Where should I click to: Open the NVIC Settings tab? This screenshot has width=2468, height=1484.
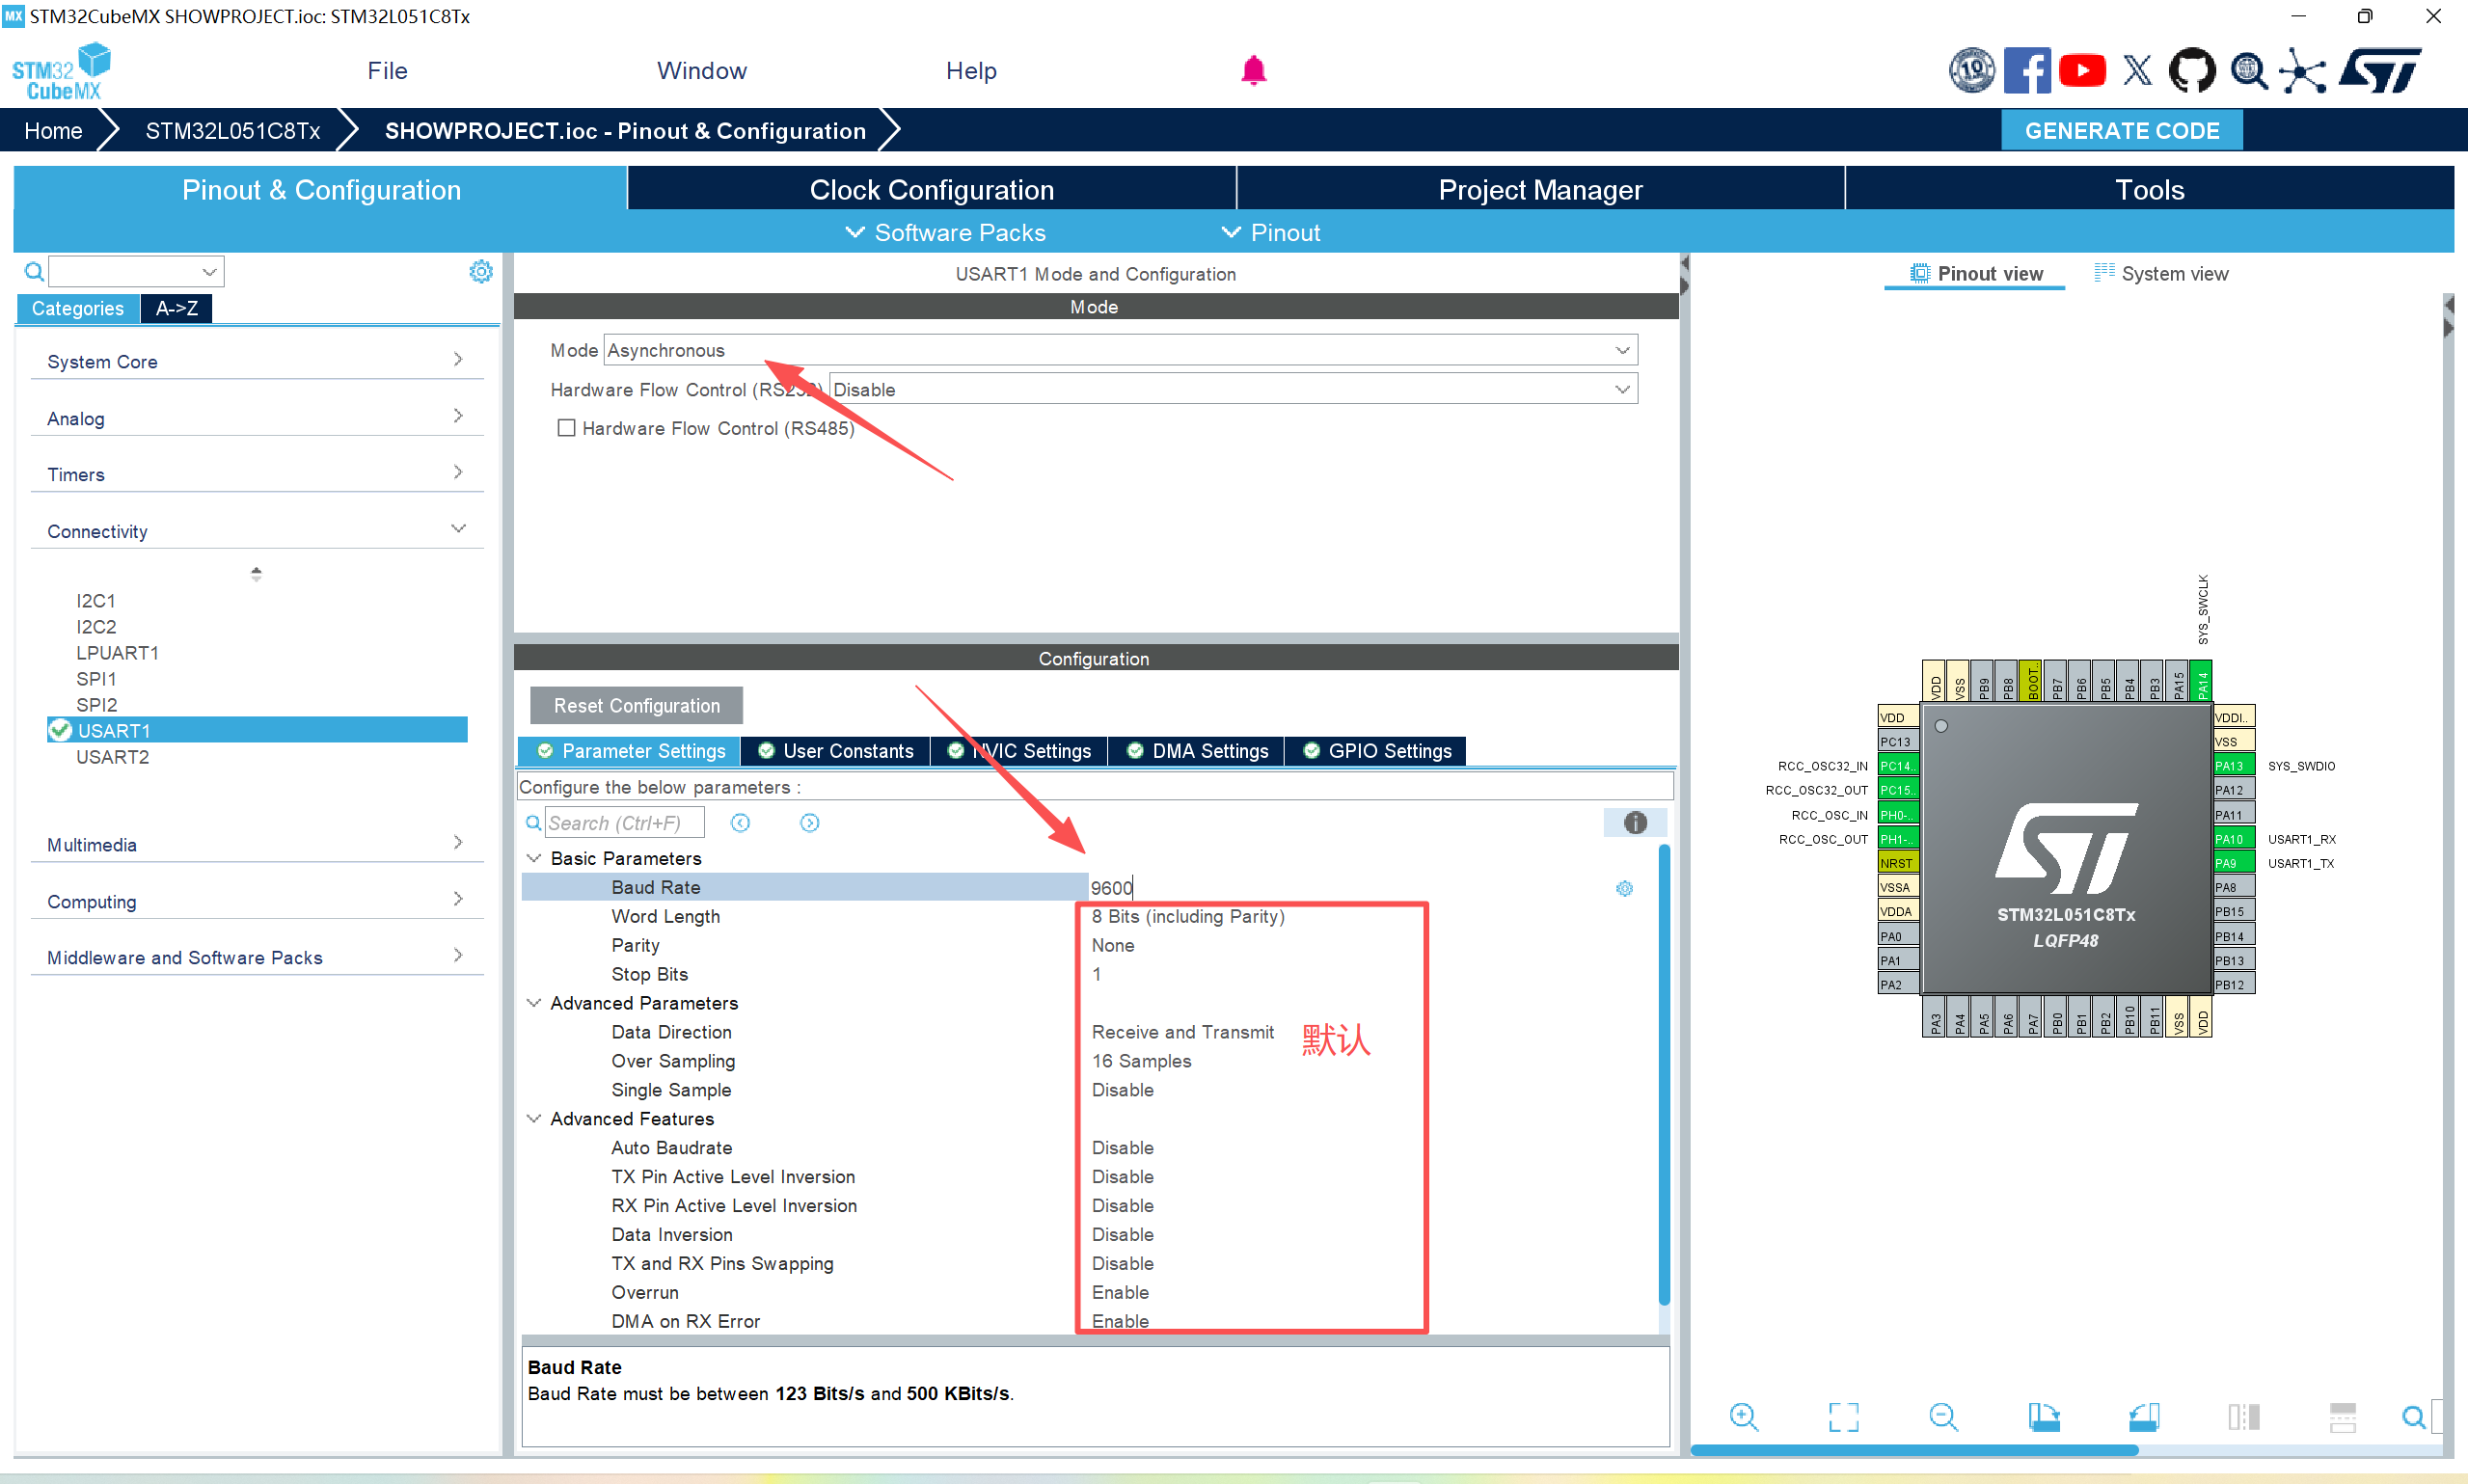(1020, 751)
